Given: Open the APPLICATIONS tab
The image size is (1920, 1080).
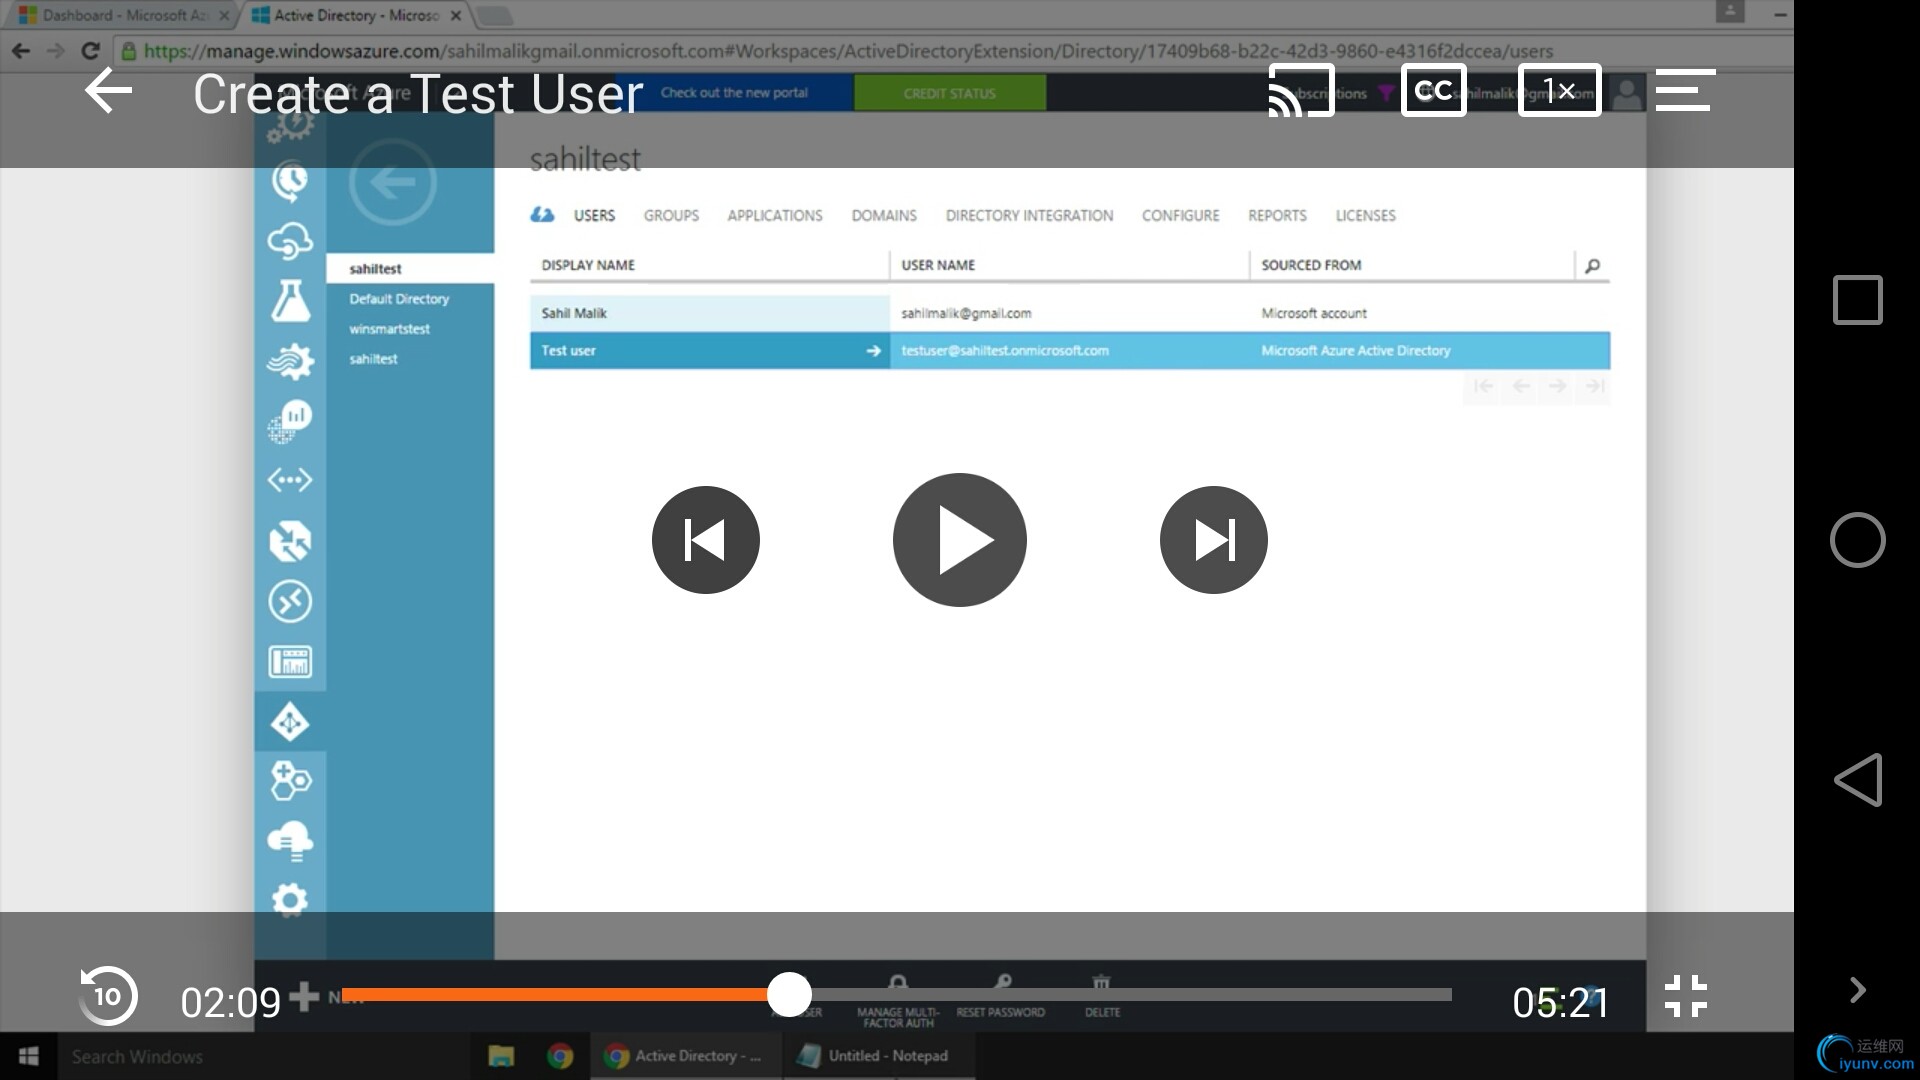Looking at the screenshot, I should 775,215.
